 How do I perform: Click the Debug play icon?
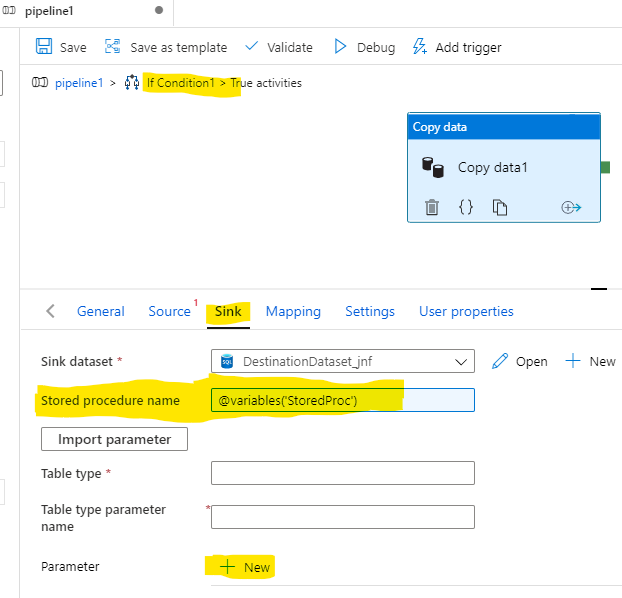340,46
